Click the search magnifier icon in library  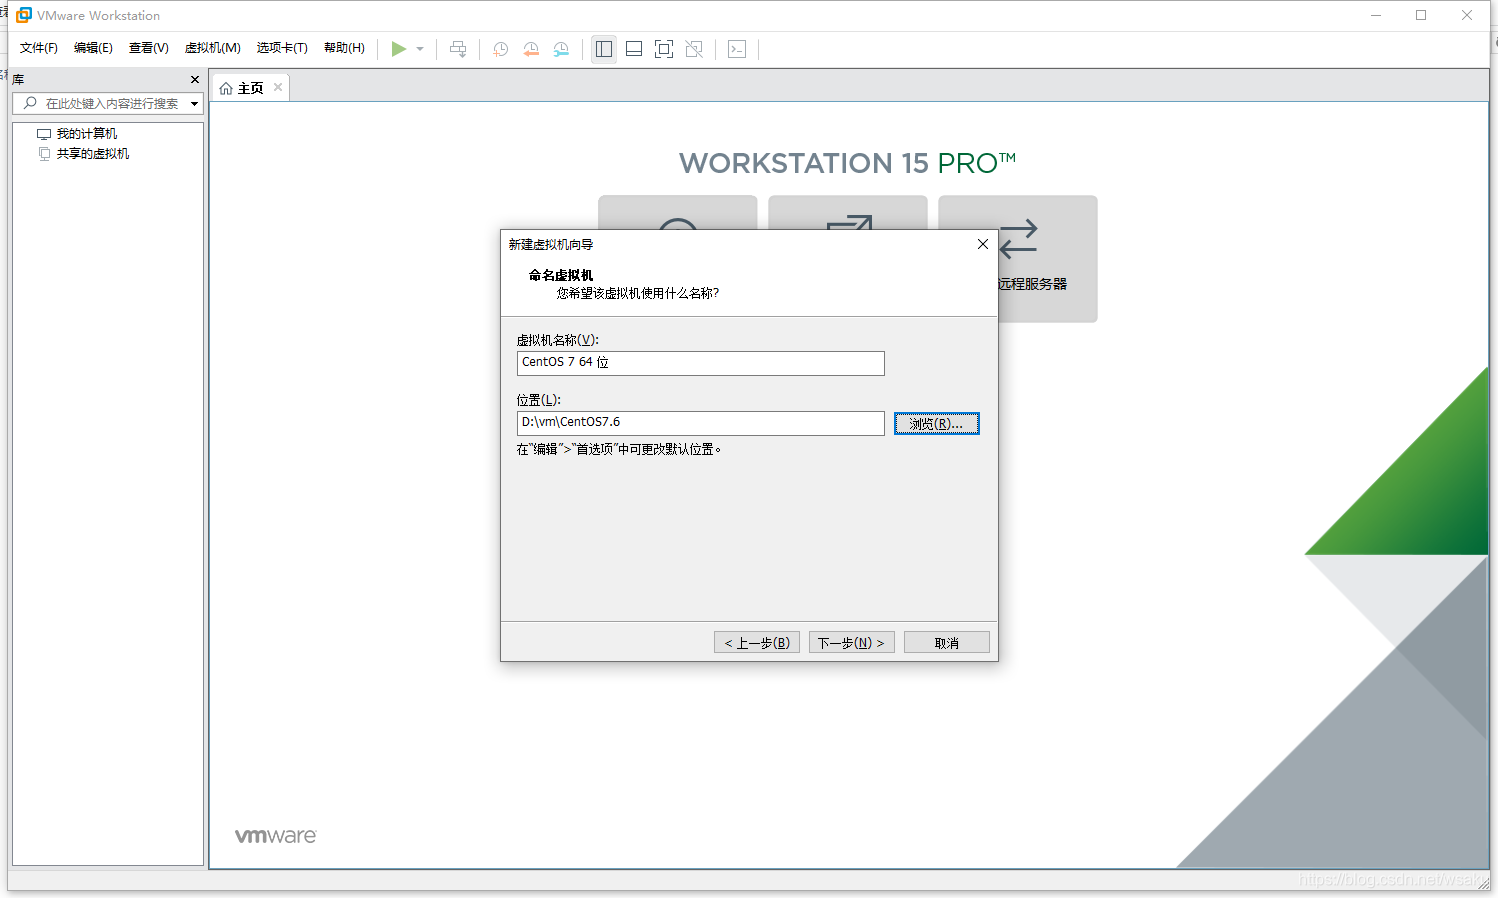coord(30,103)
